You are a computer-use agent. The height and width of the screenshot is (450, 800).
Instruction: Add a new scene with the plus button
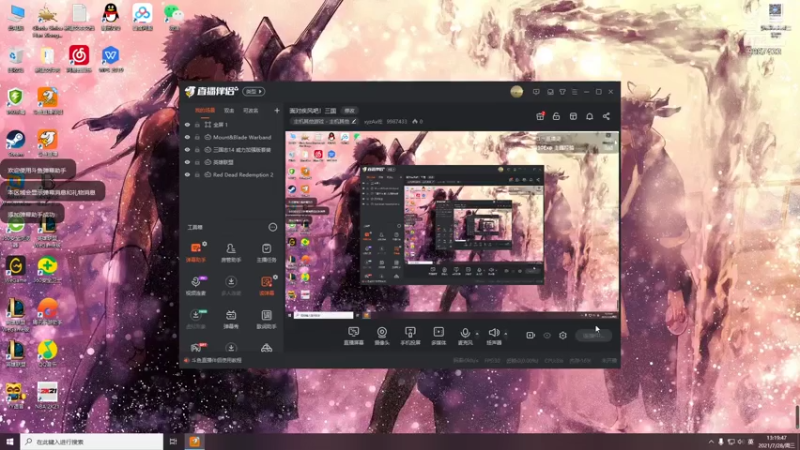(x=277, y=110)
